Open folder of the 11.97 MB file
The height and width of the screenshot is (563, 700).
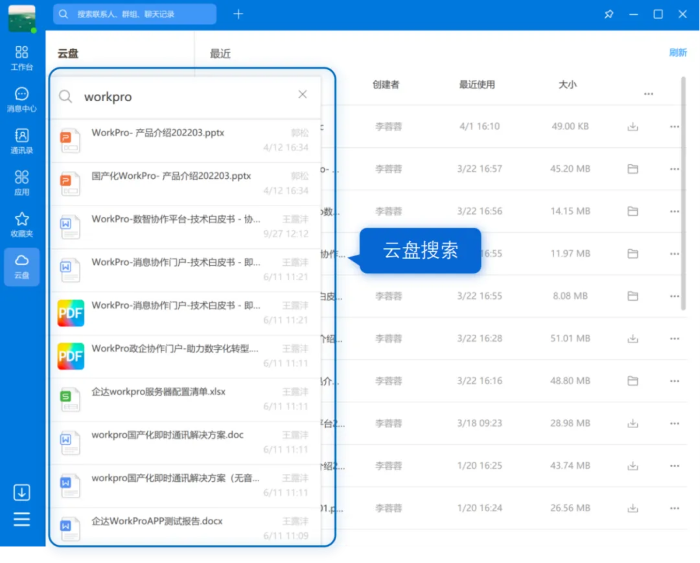click(633, 254)
